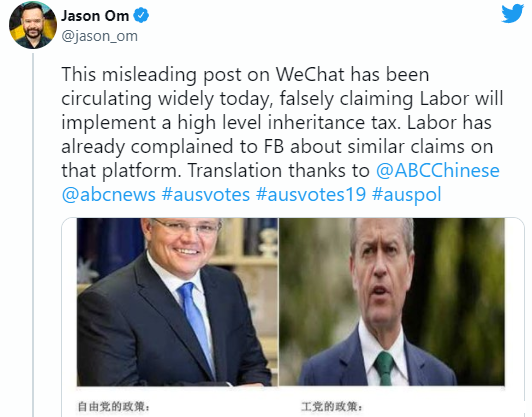Click the 自由党的政策 caption text
The width and height of the screenshot is (532, 417).
click(x=114, y=406)
